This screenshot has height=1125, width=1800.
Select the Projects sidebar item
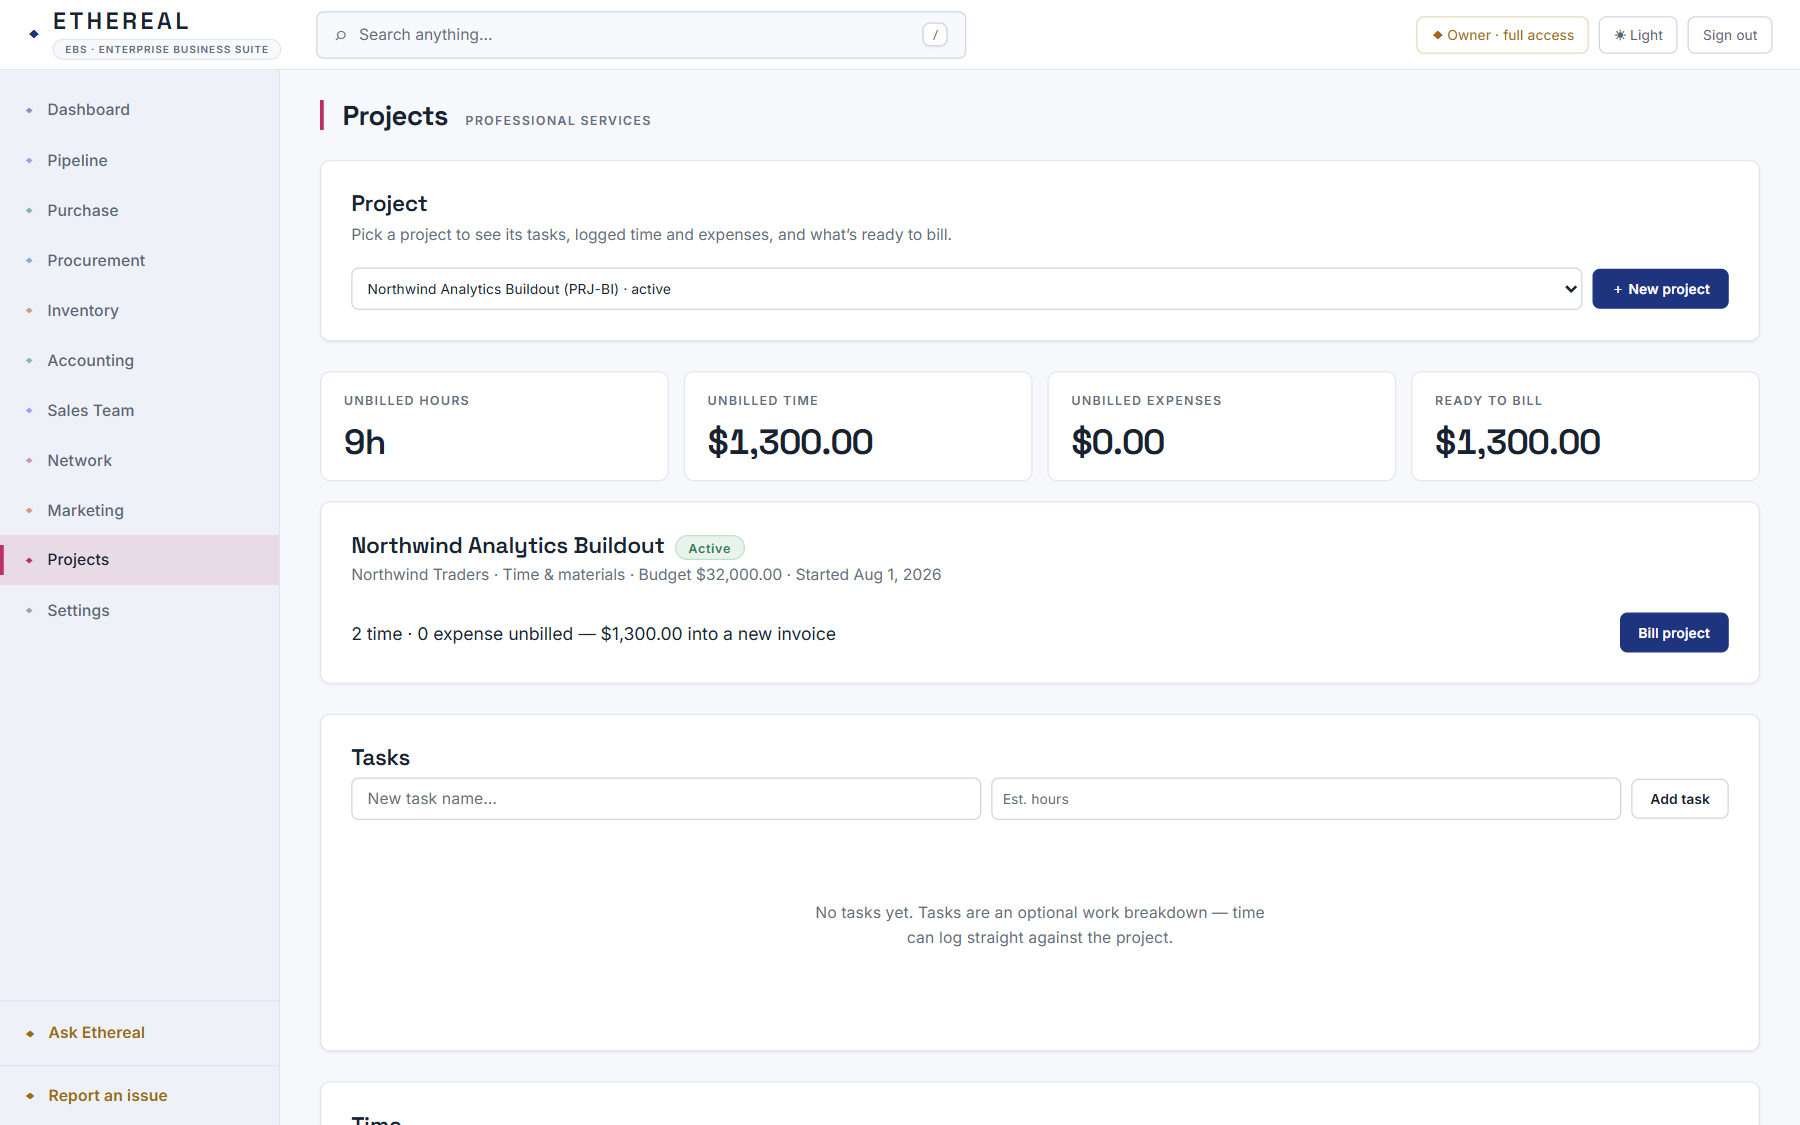[139, 560]
